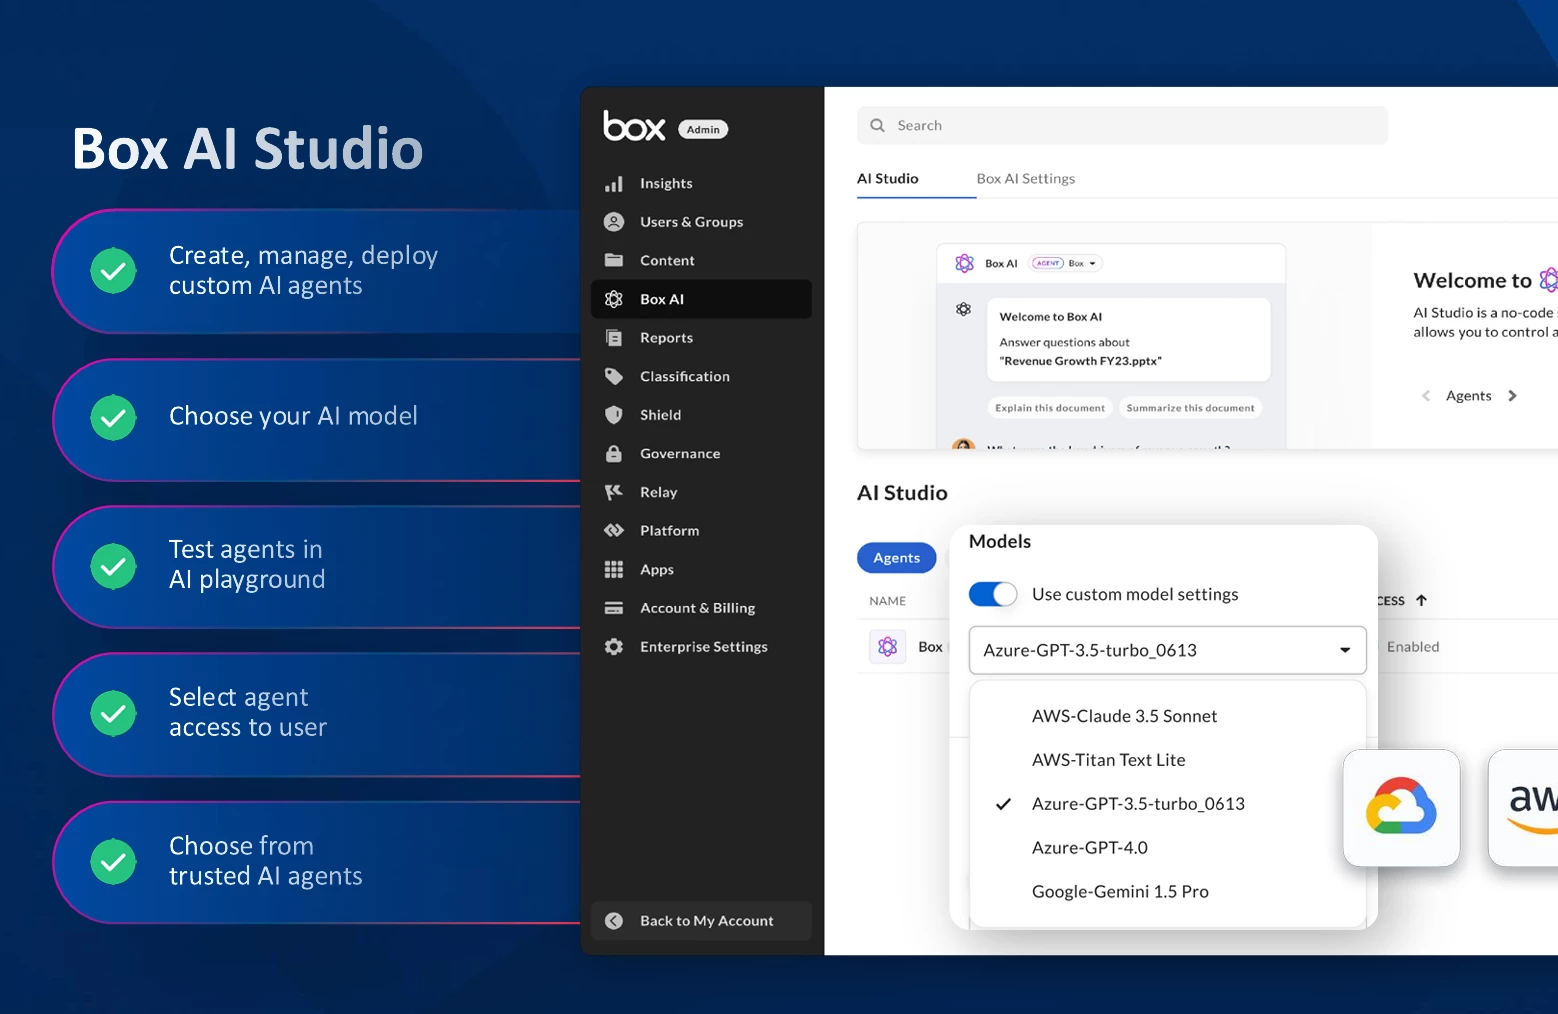Click the Box AI icon in preview header

(x=965, y=263)
